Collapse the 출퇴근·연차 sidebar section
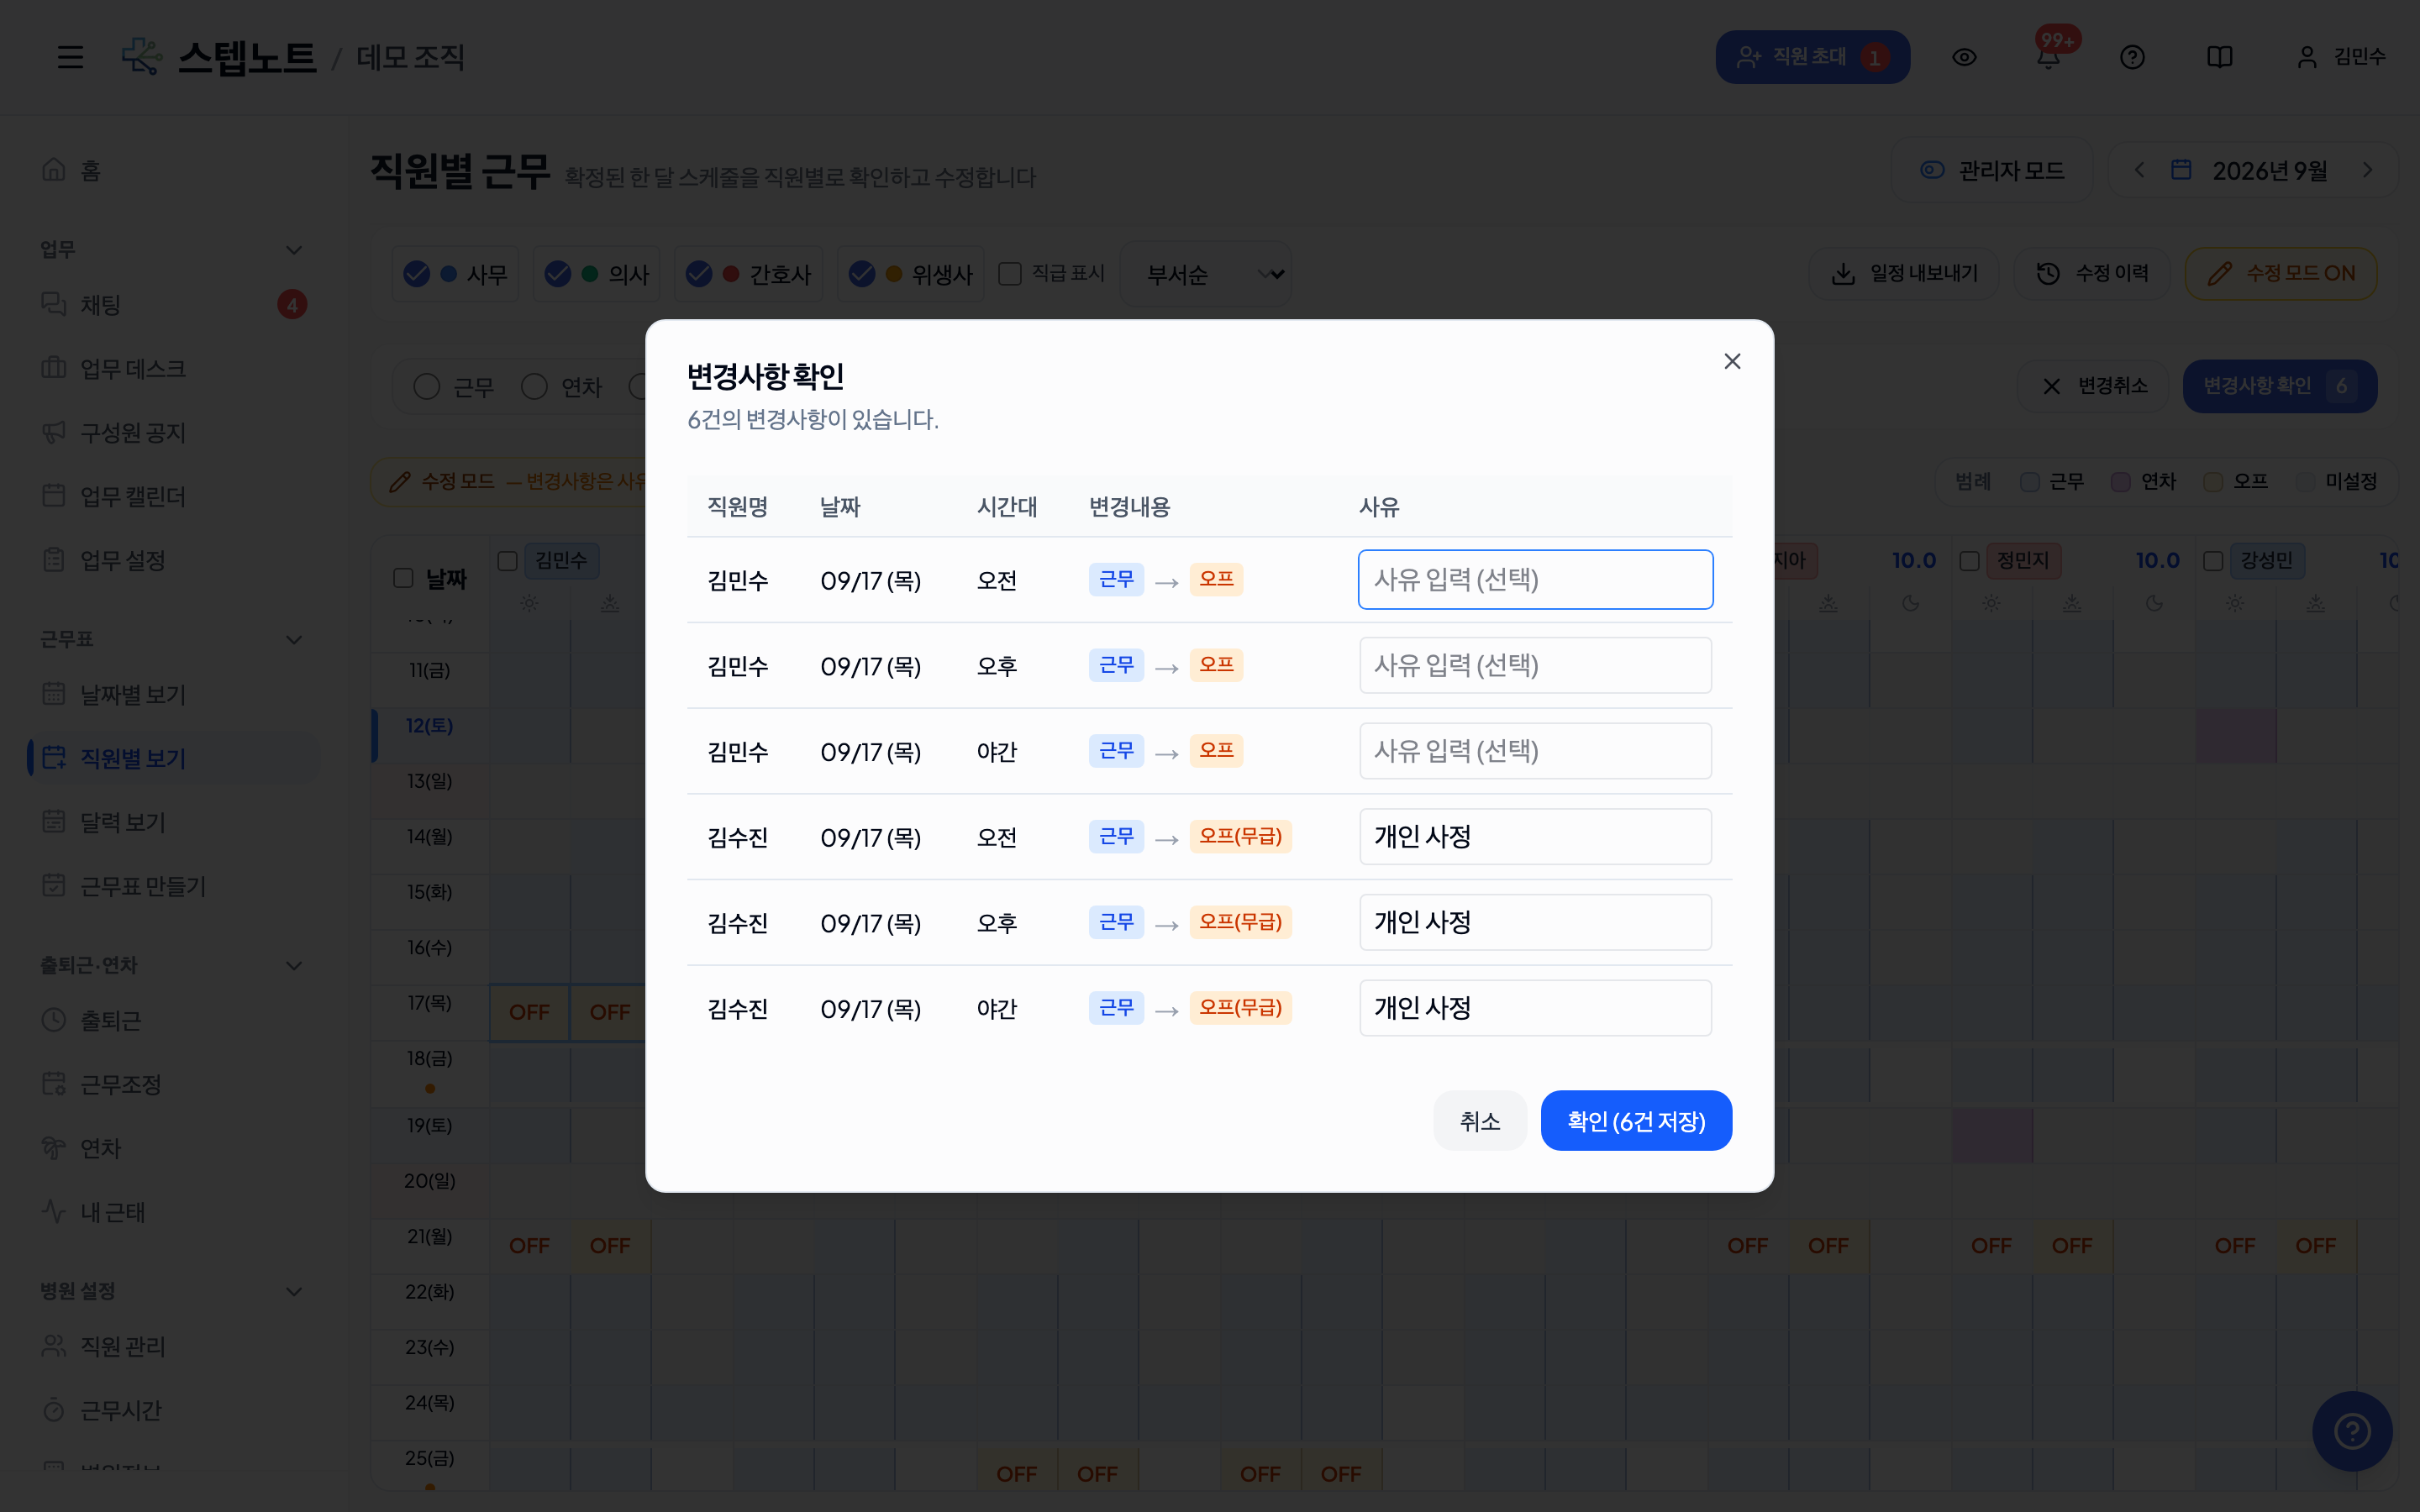This screenshot has width=2420, height=1512. tap(294, 965)
